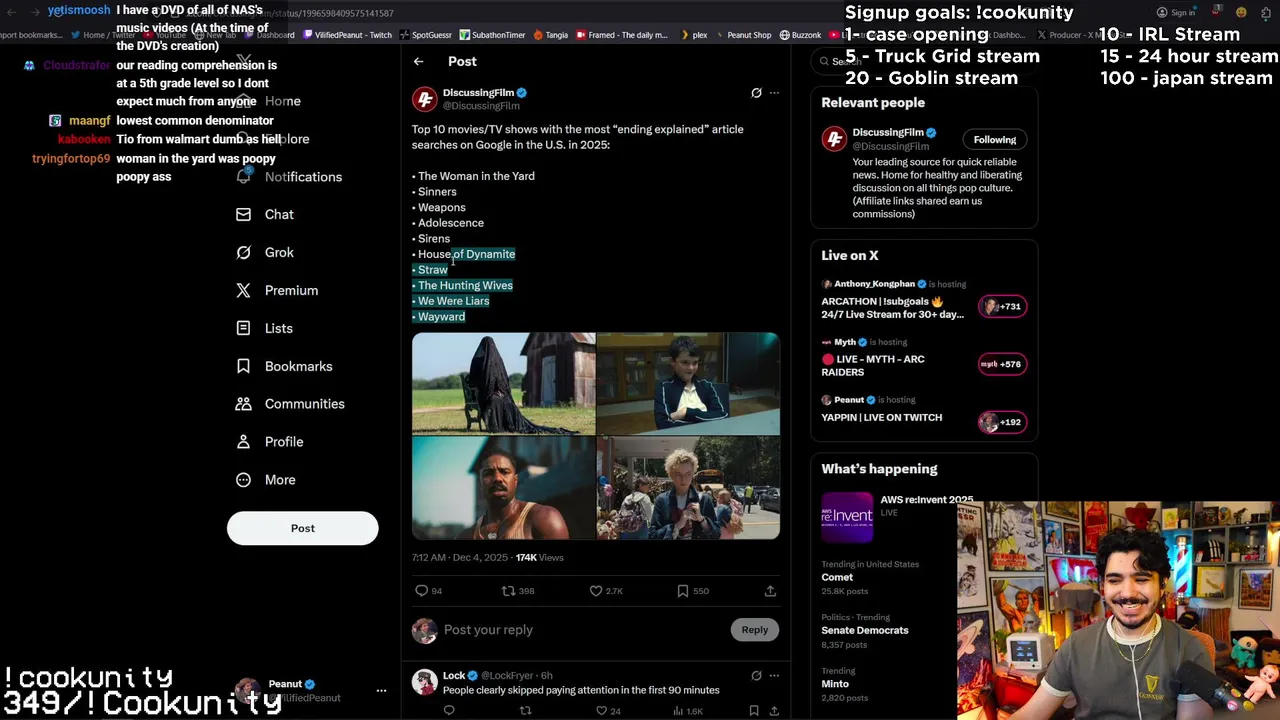This screenshot has height=720, width=1280.
Task: Click the Communities icon in sidebar
Action: (x=243, y=404)
